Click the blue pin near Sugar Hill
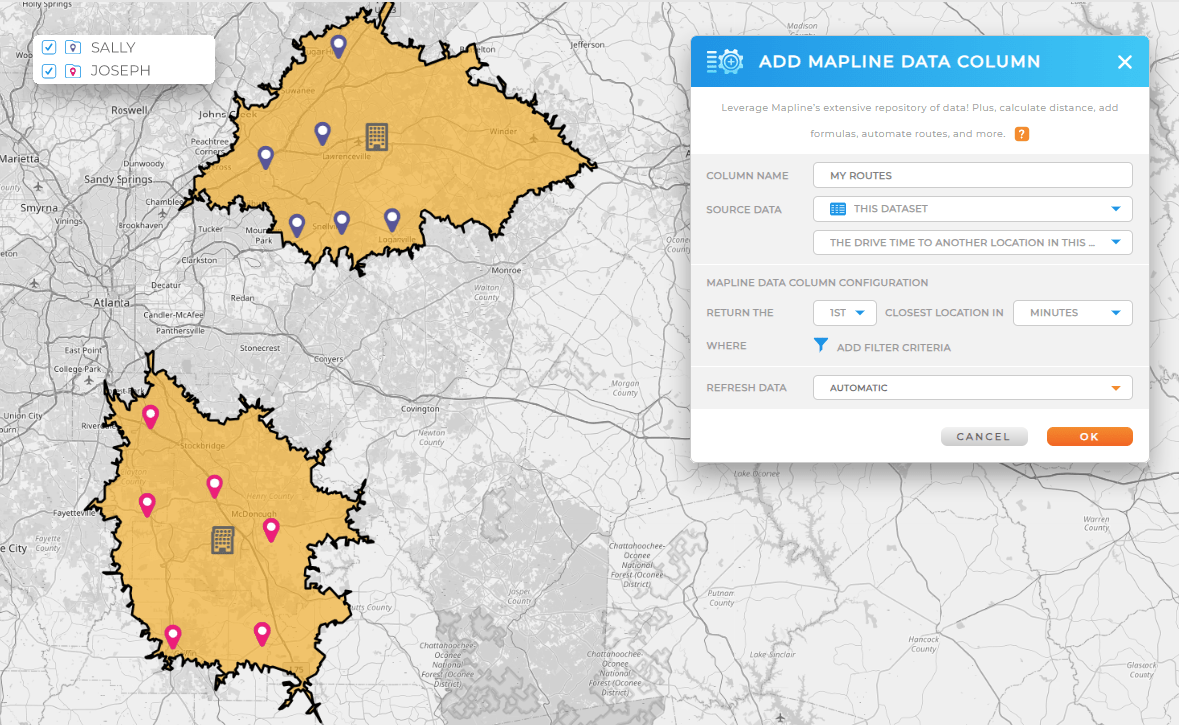1179x725 pixels. (338, 46)
